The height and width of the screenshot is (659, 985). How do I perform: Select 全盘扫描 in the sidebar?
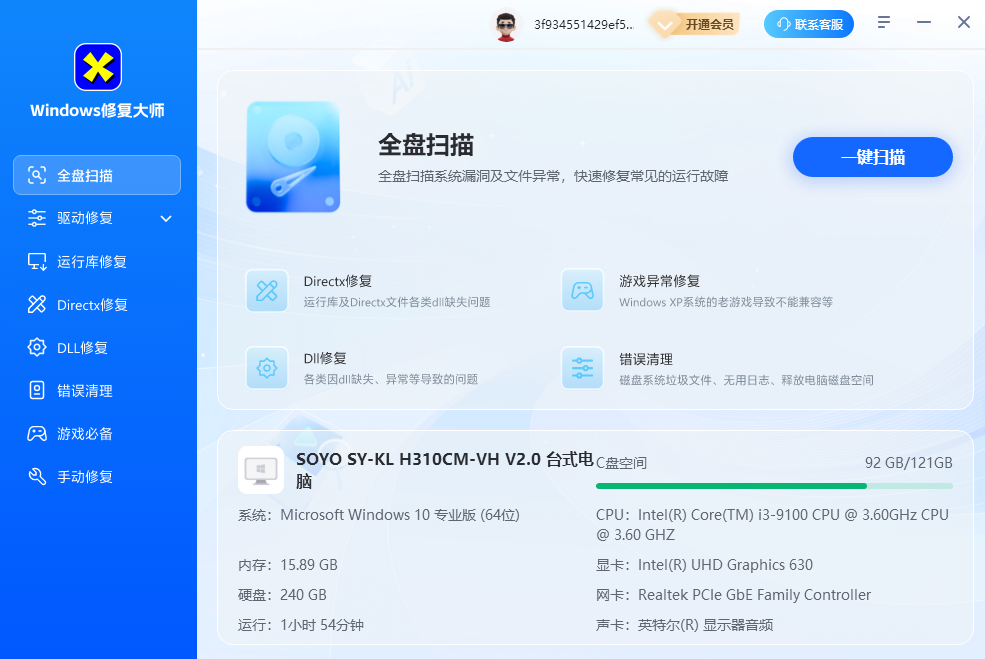coord(97,175)
